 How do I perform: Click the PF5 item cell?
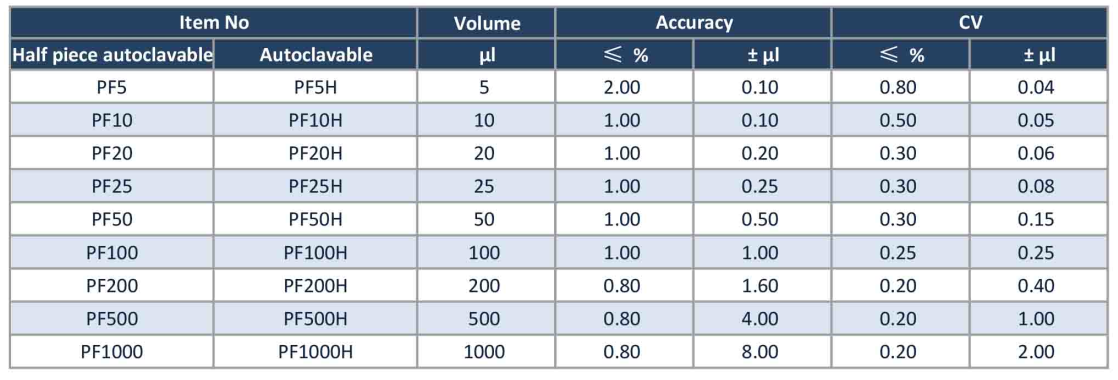(x=111, y=88)
